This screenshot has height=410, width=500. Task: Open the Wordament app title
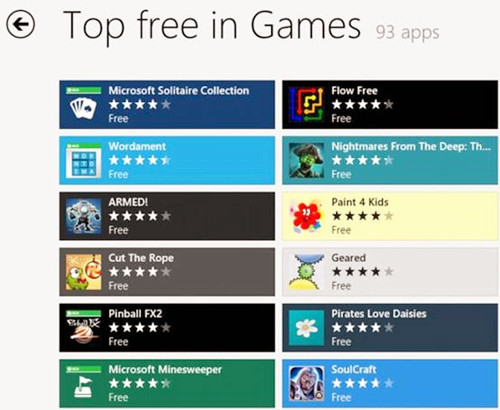pos(137,146)
